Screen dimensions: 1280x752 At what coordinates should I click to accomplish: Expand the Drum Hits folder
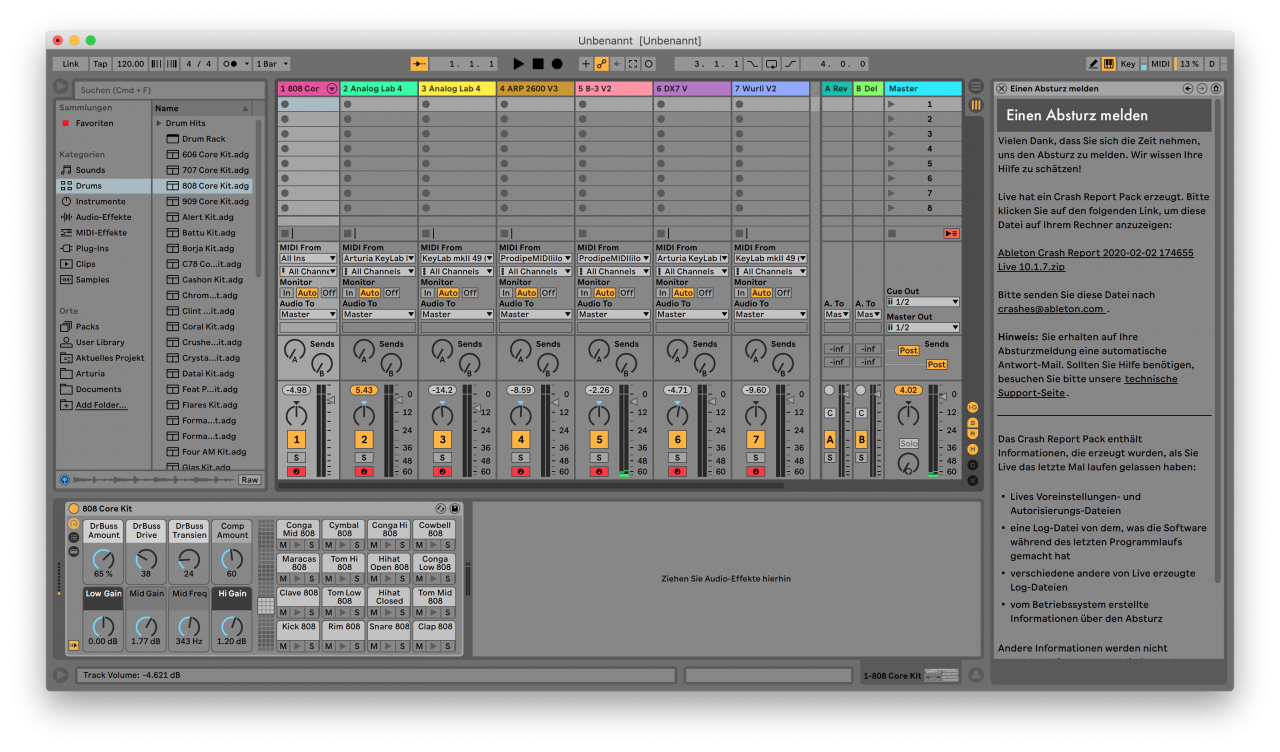[159, 123]
